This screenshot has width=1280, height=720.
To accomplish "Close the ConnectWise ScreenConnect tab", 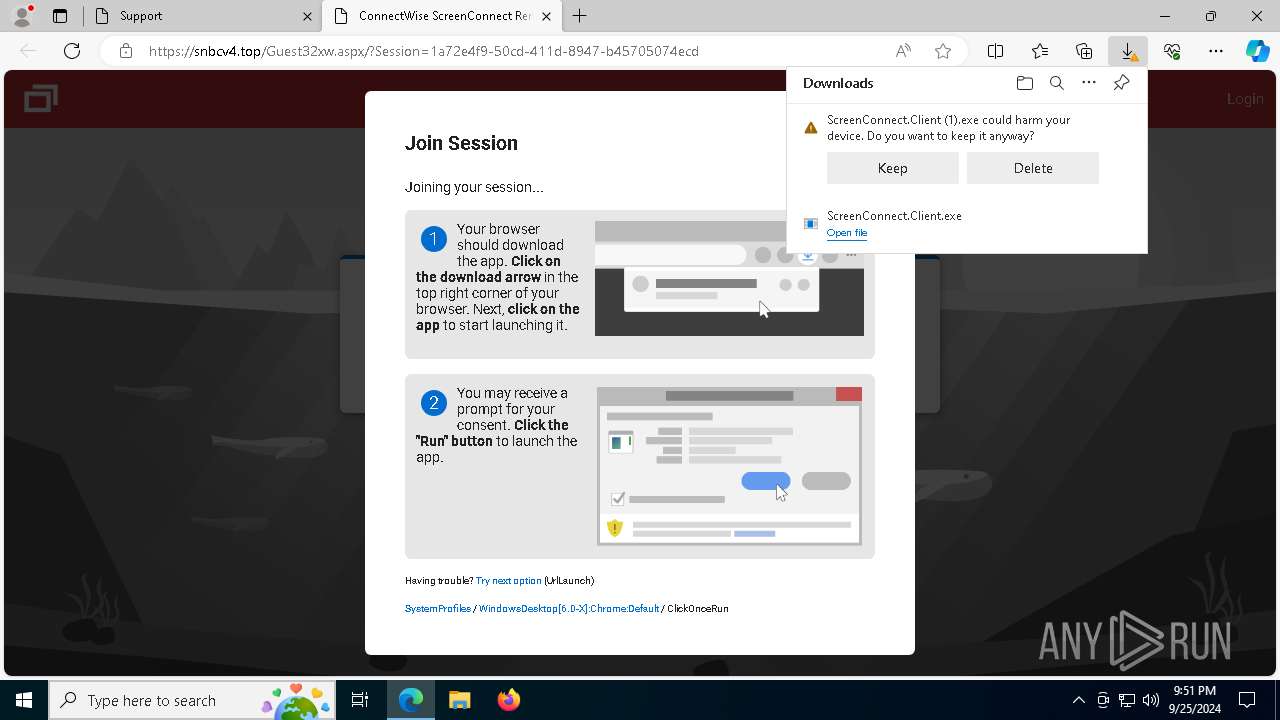I will click(547, 16).
